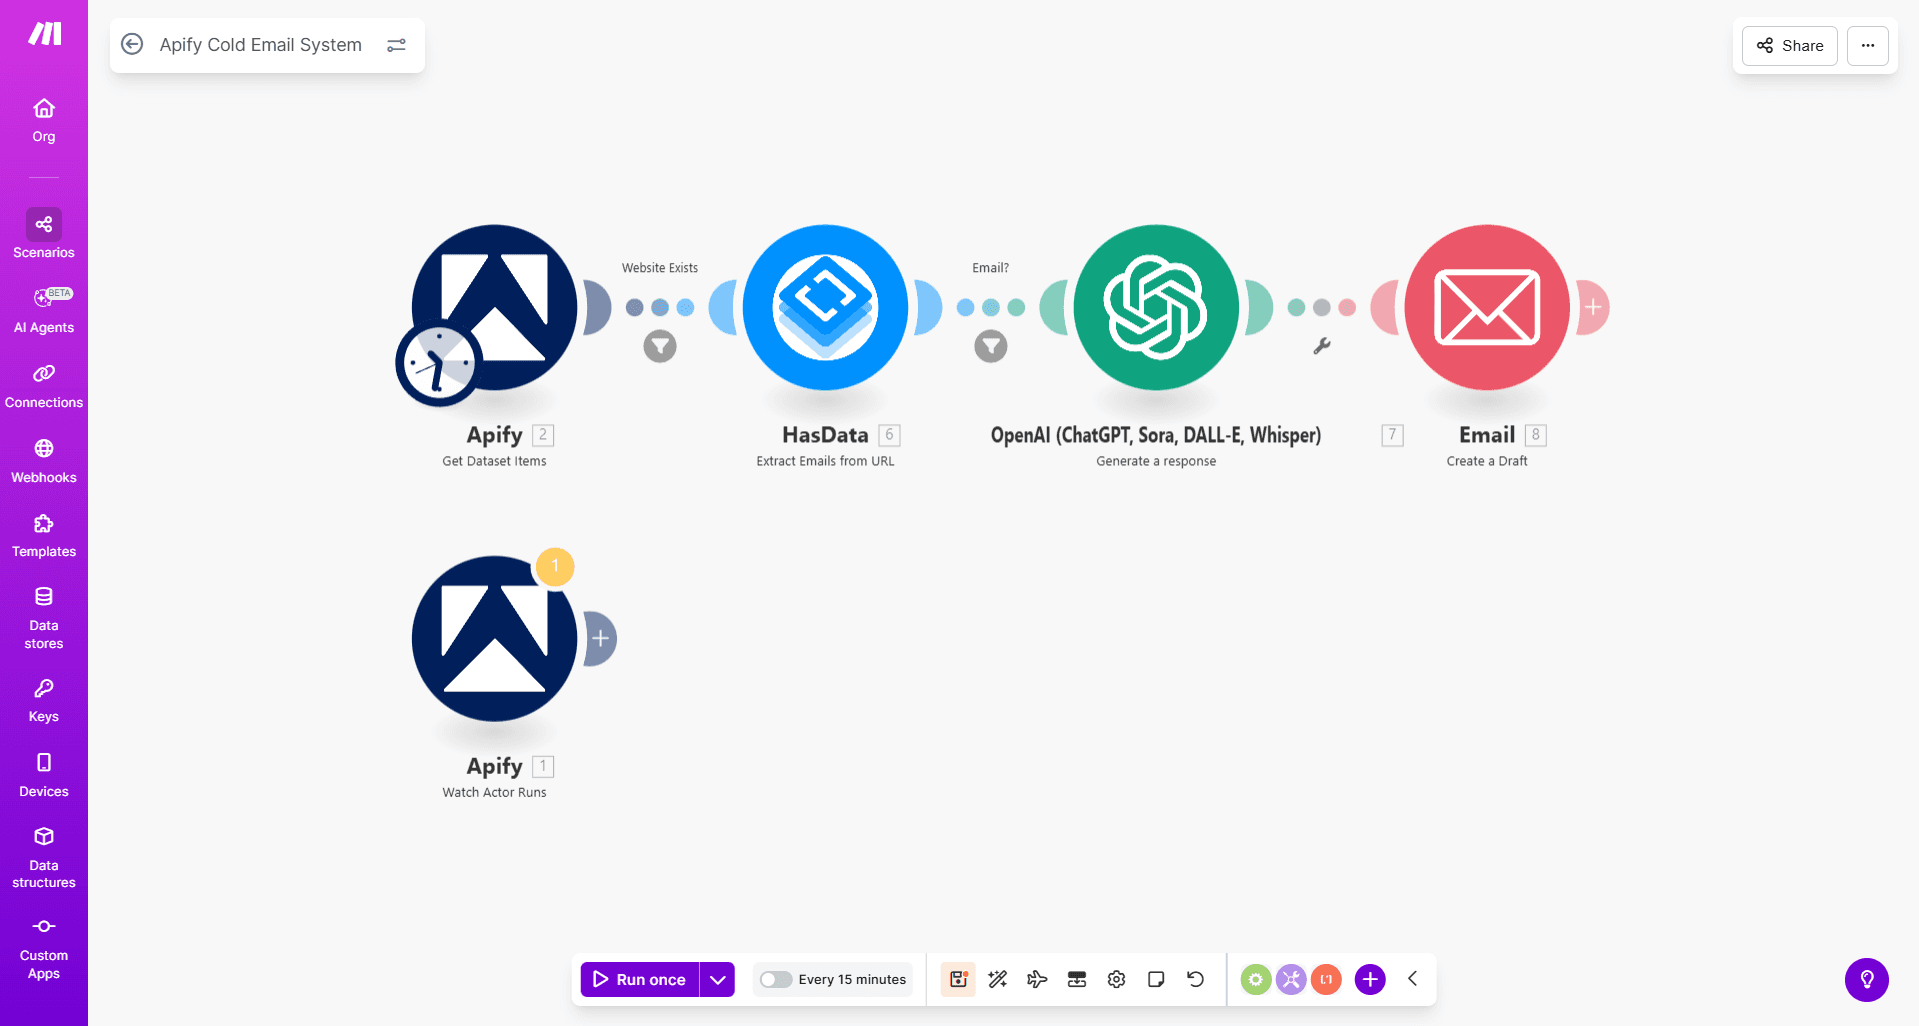The height and width of the screenshot is (1026, 1919).
Task: Click the lightbulb help button
Action: pos(1867,980)
